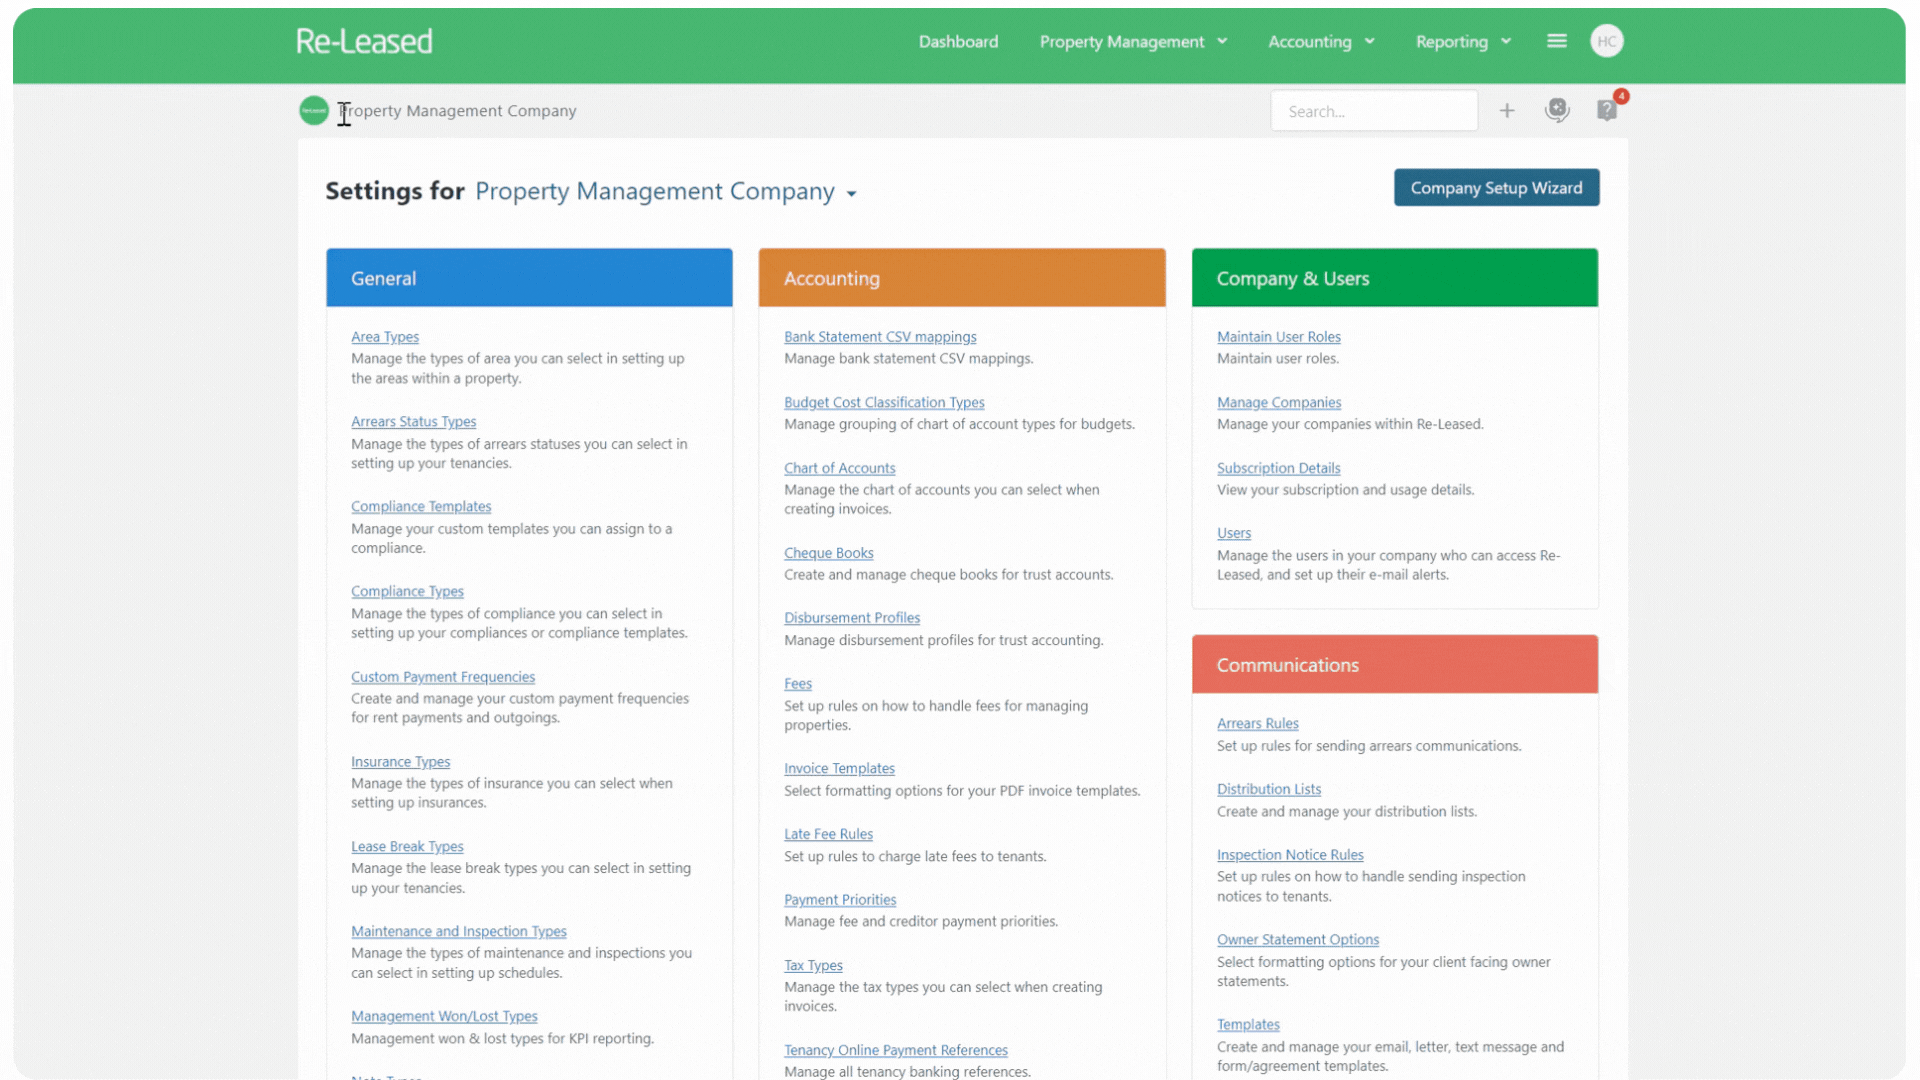
Task: Open Disbursement Profiles link
Action: 852,618
